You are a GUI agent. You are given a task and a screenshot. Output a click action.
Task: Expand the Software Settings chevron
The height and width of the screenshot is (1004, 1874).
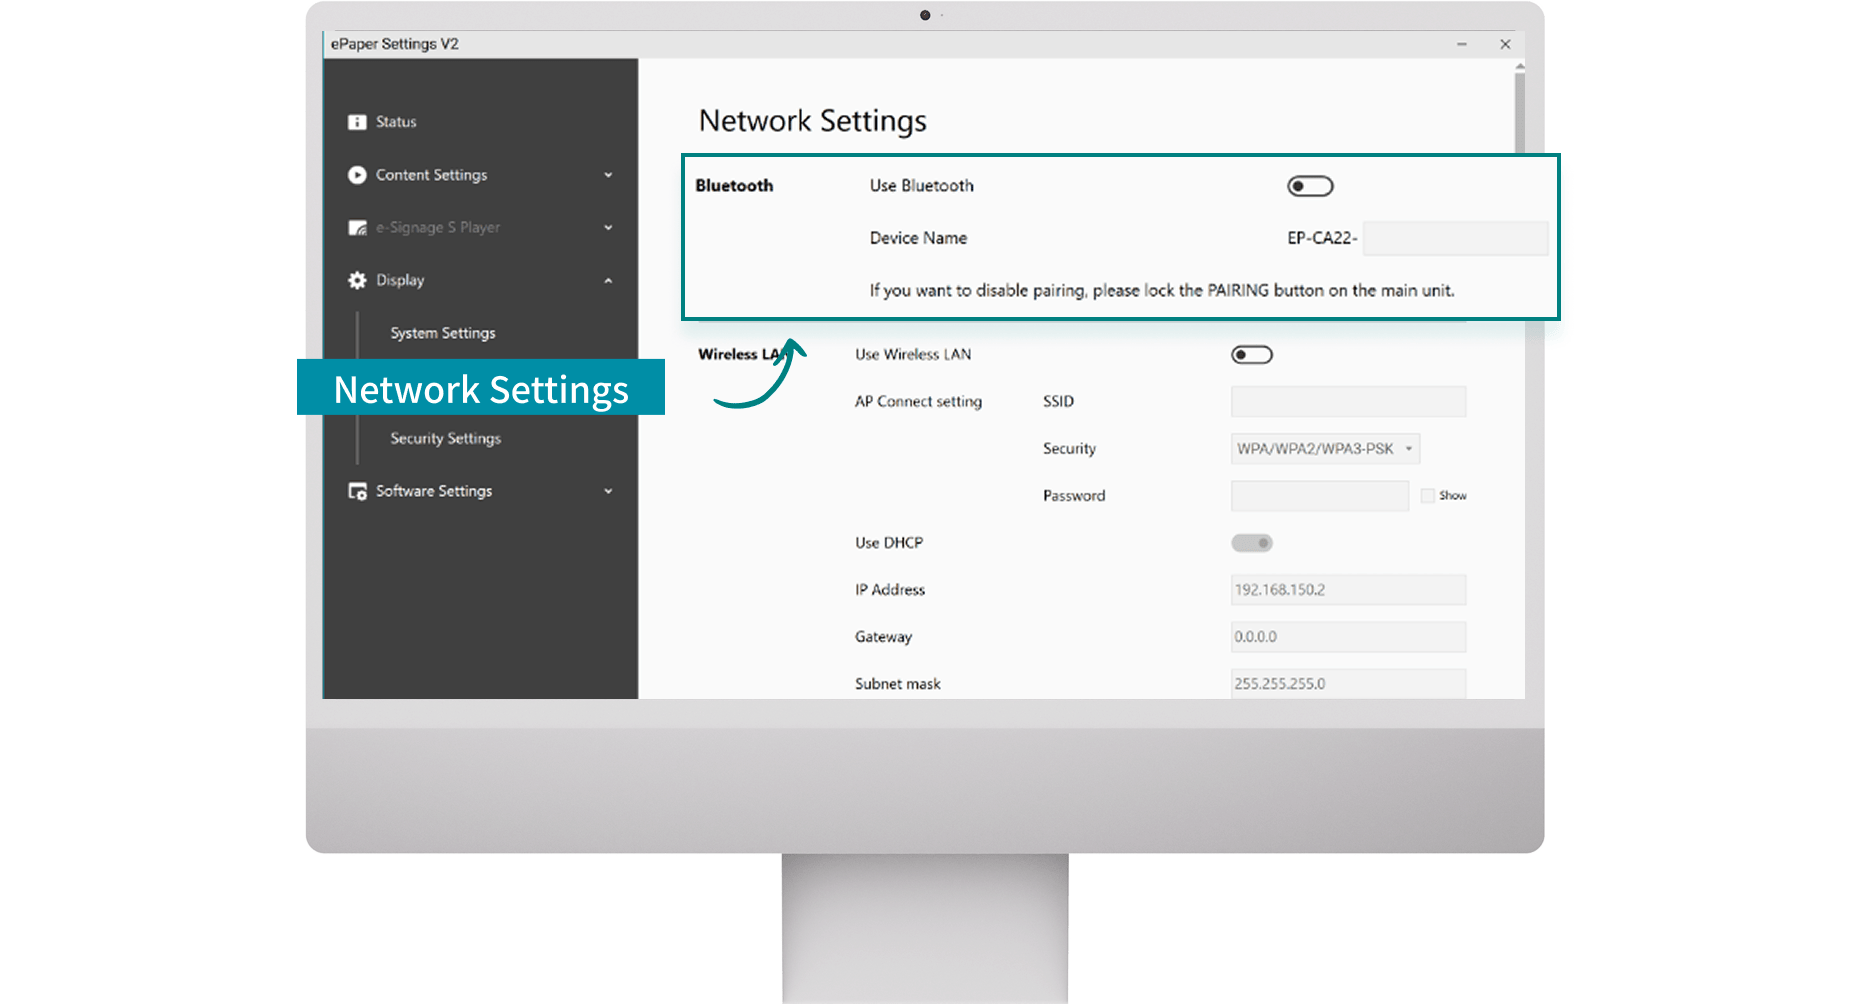click(608, 491)
